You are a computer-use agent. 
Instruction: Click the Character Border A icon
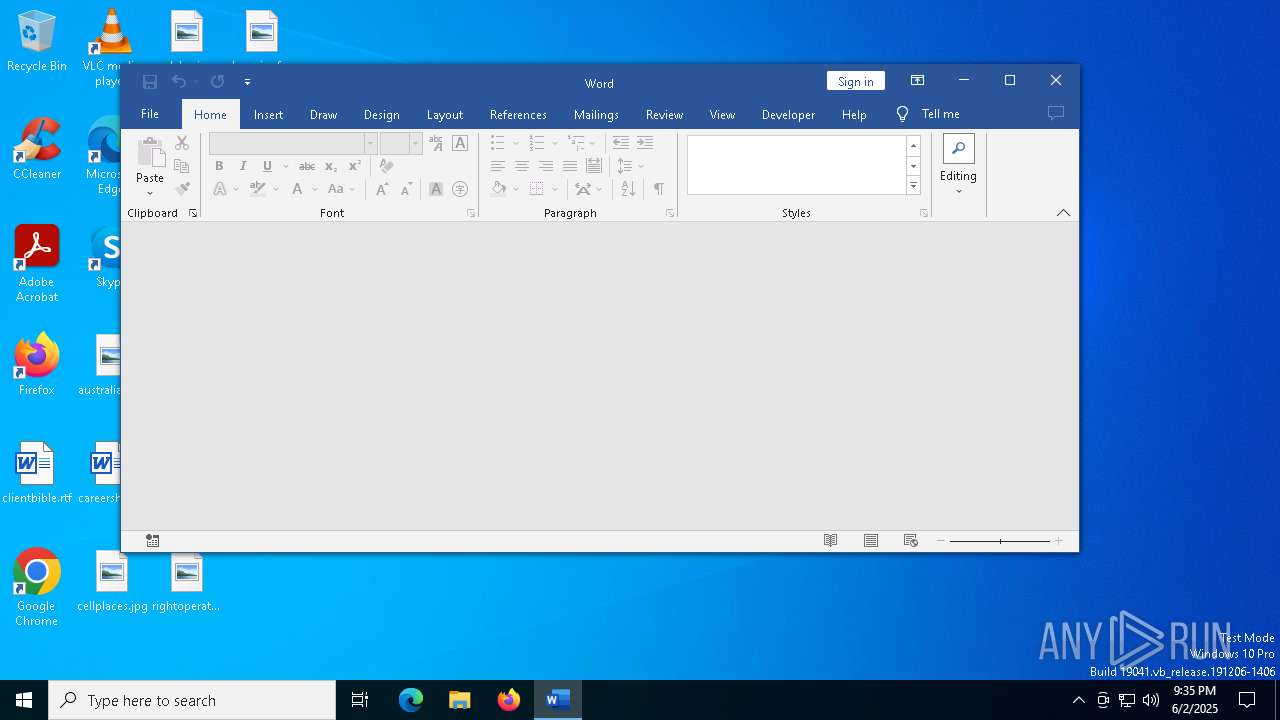tap(460, 143)
